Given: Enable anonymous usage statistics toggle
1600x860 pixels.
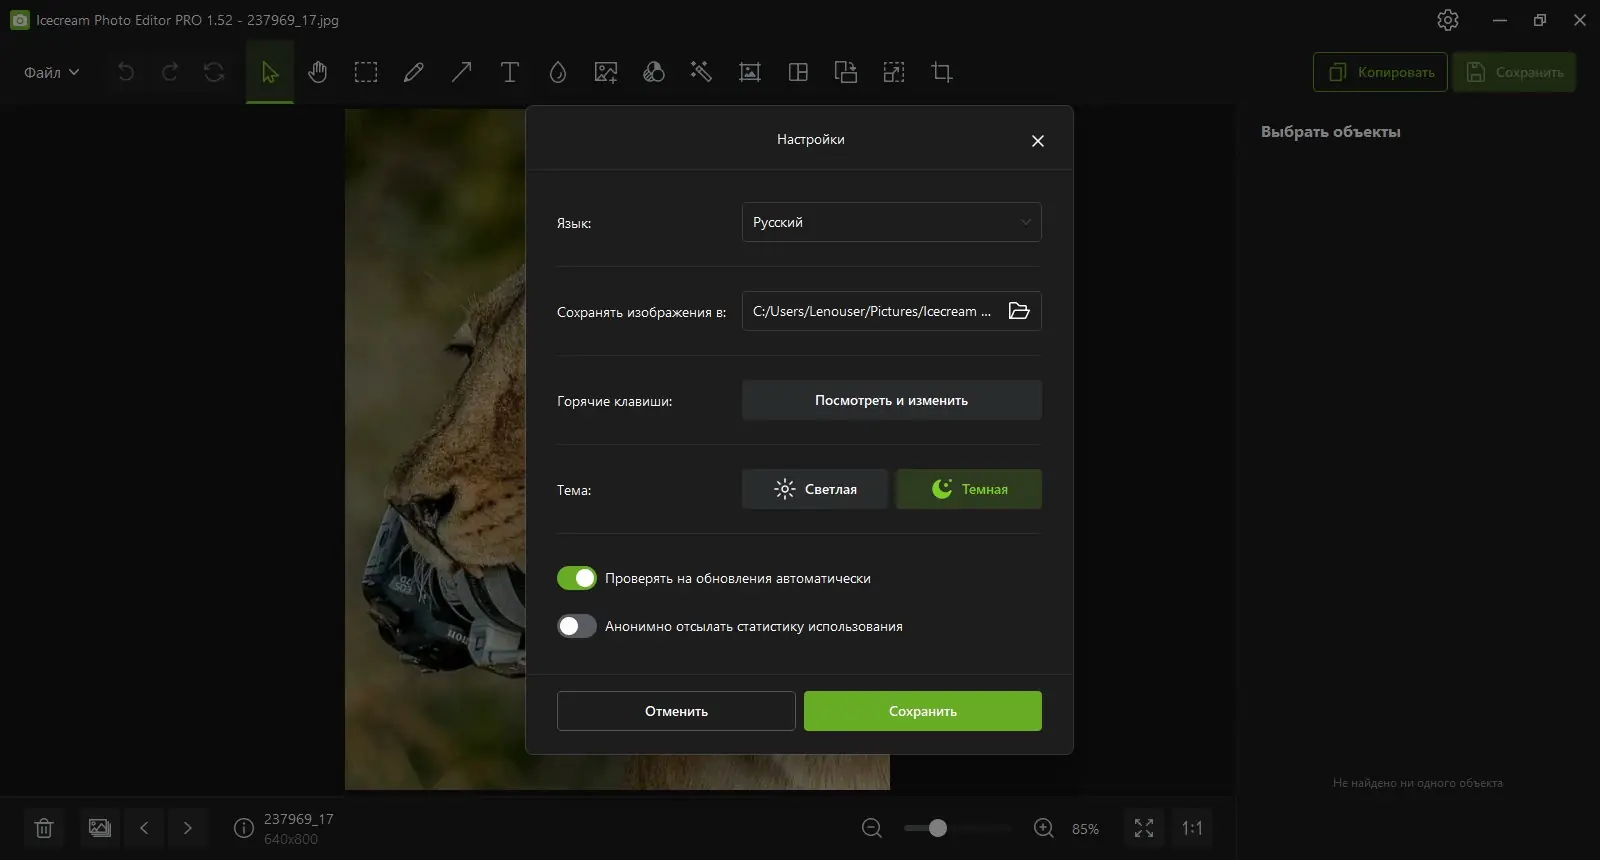Looking at the screenshot, I should (x=577, y=626).
